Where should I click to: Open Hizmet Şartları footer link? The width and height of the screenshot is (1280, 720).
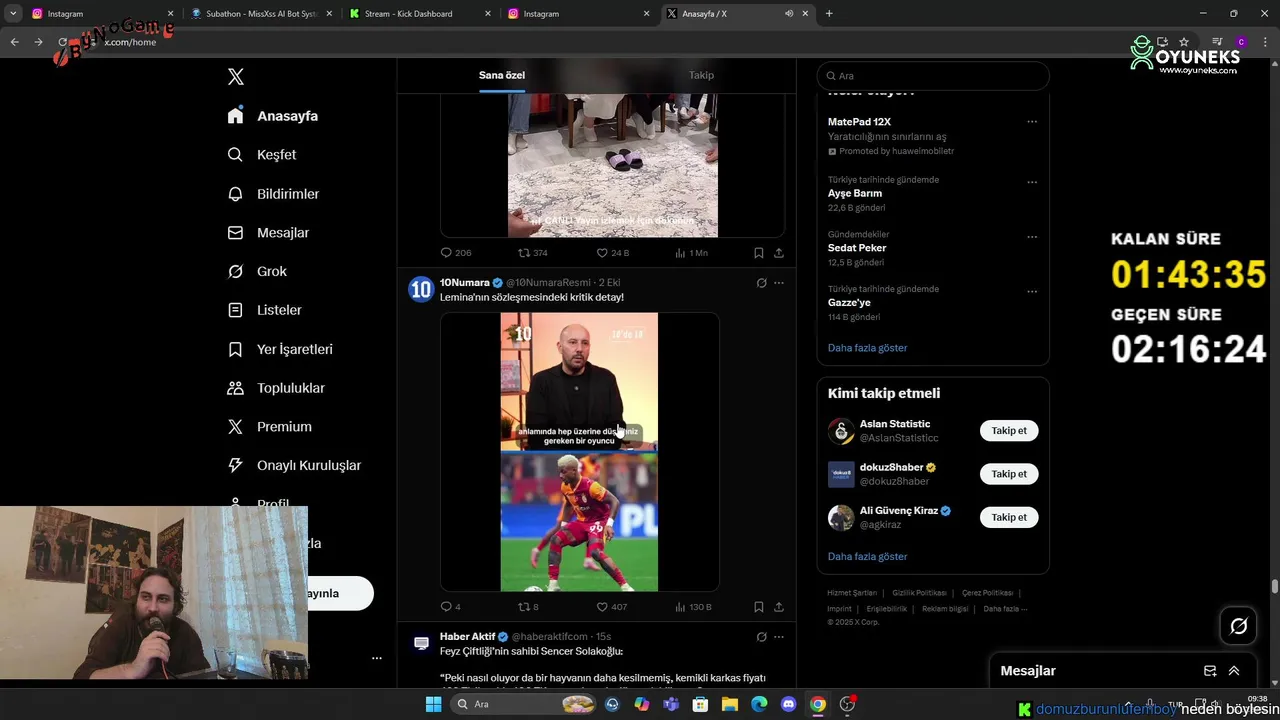pos(852,593)
